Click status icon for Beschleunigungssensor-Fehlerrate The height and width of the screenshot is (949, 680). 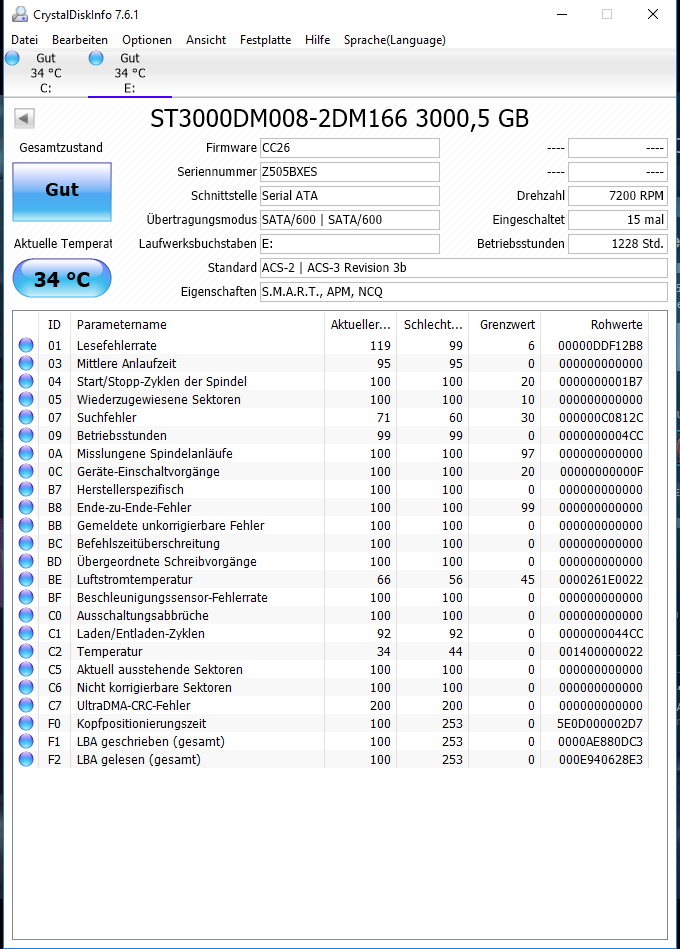tap(26, 597)
